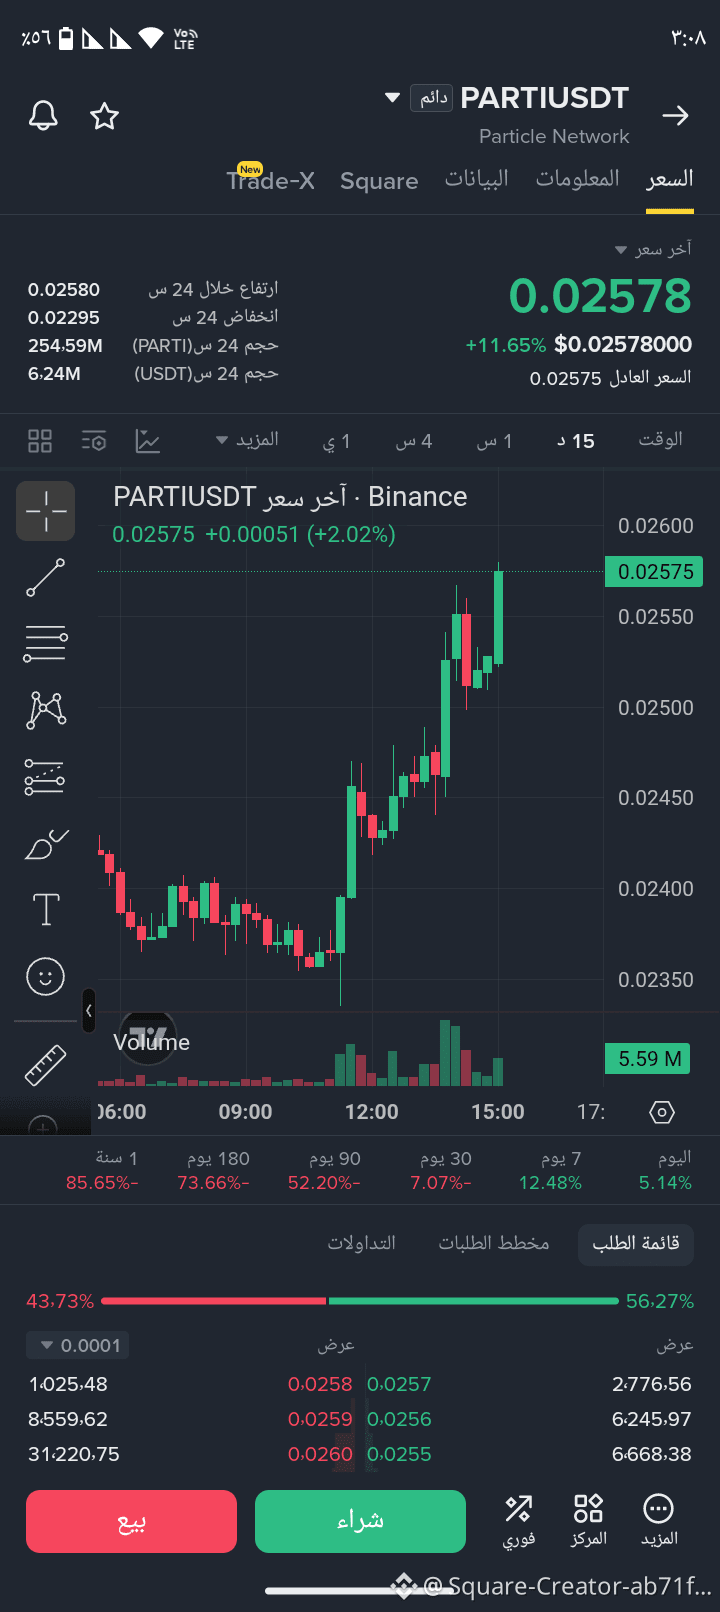
Task: Go back using the arrow icon
Action: [676, 116]
